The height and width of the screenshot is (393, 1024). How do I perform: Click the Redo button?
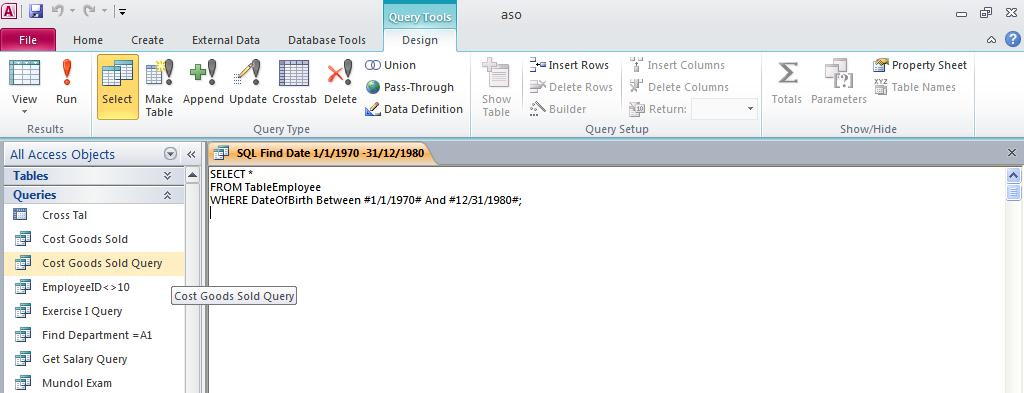[89, 11]
